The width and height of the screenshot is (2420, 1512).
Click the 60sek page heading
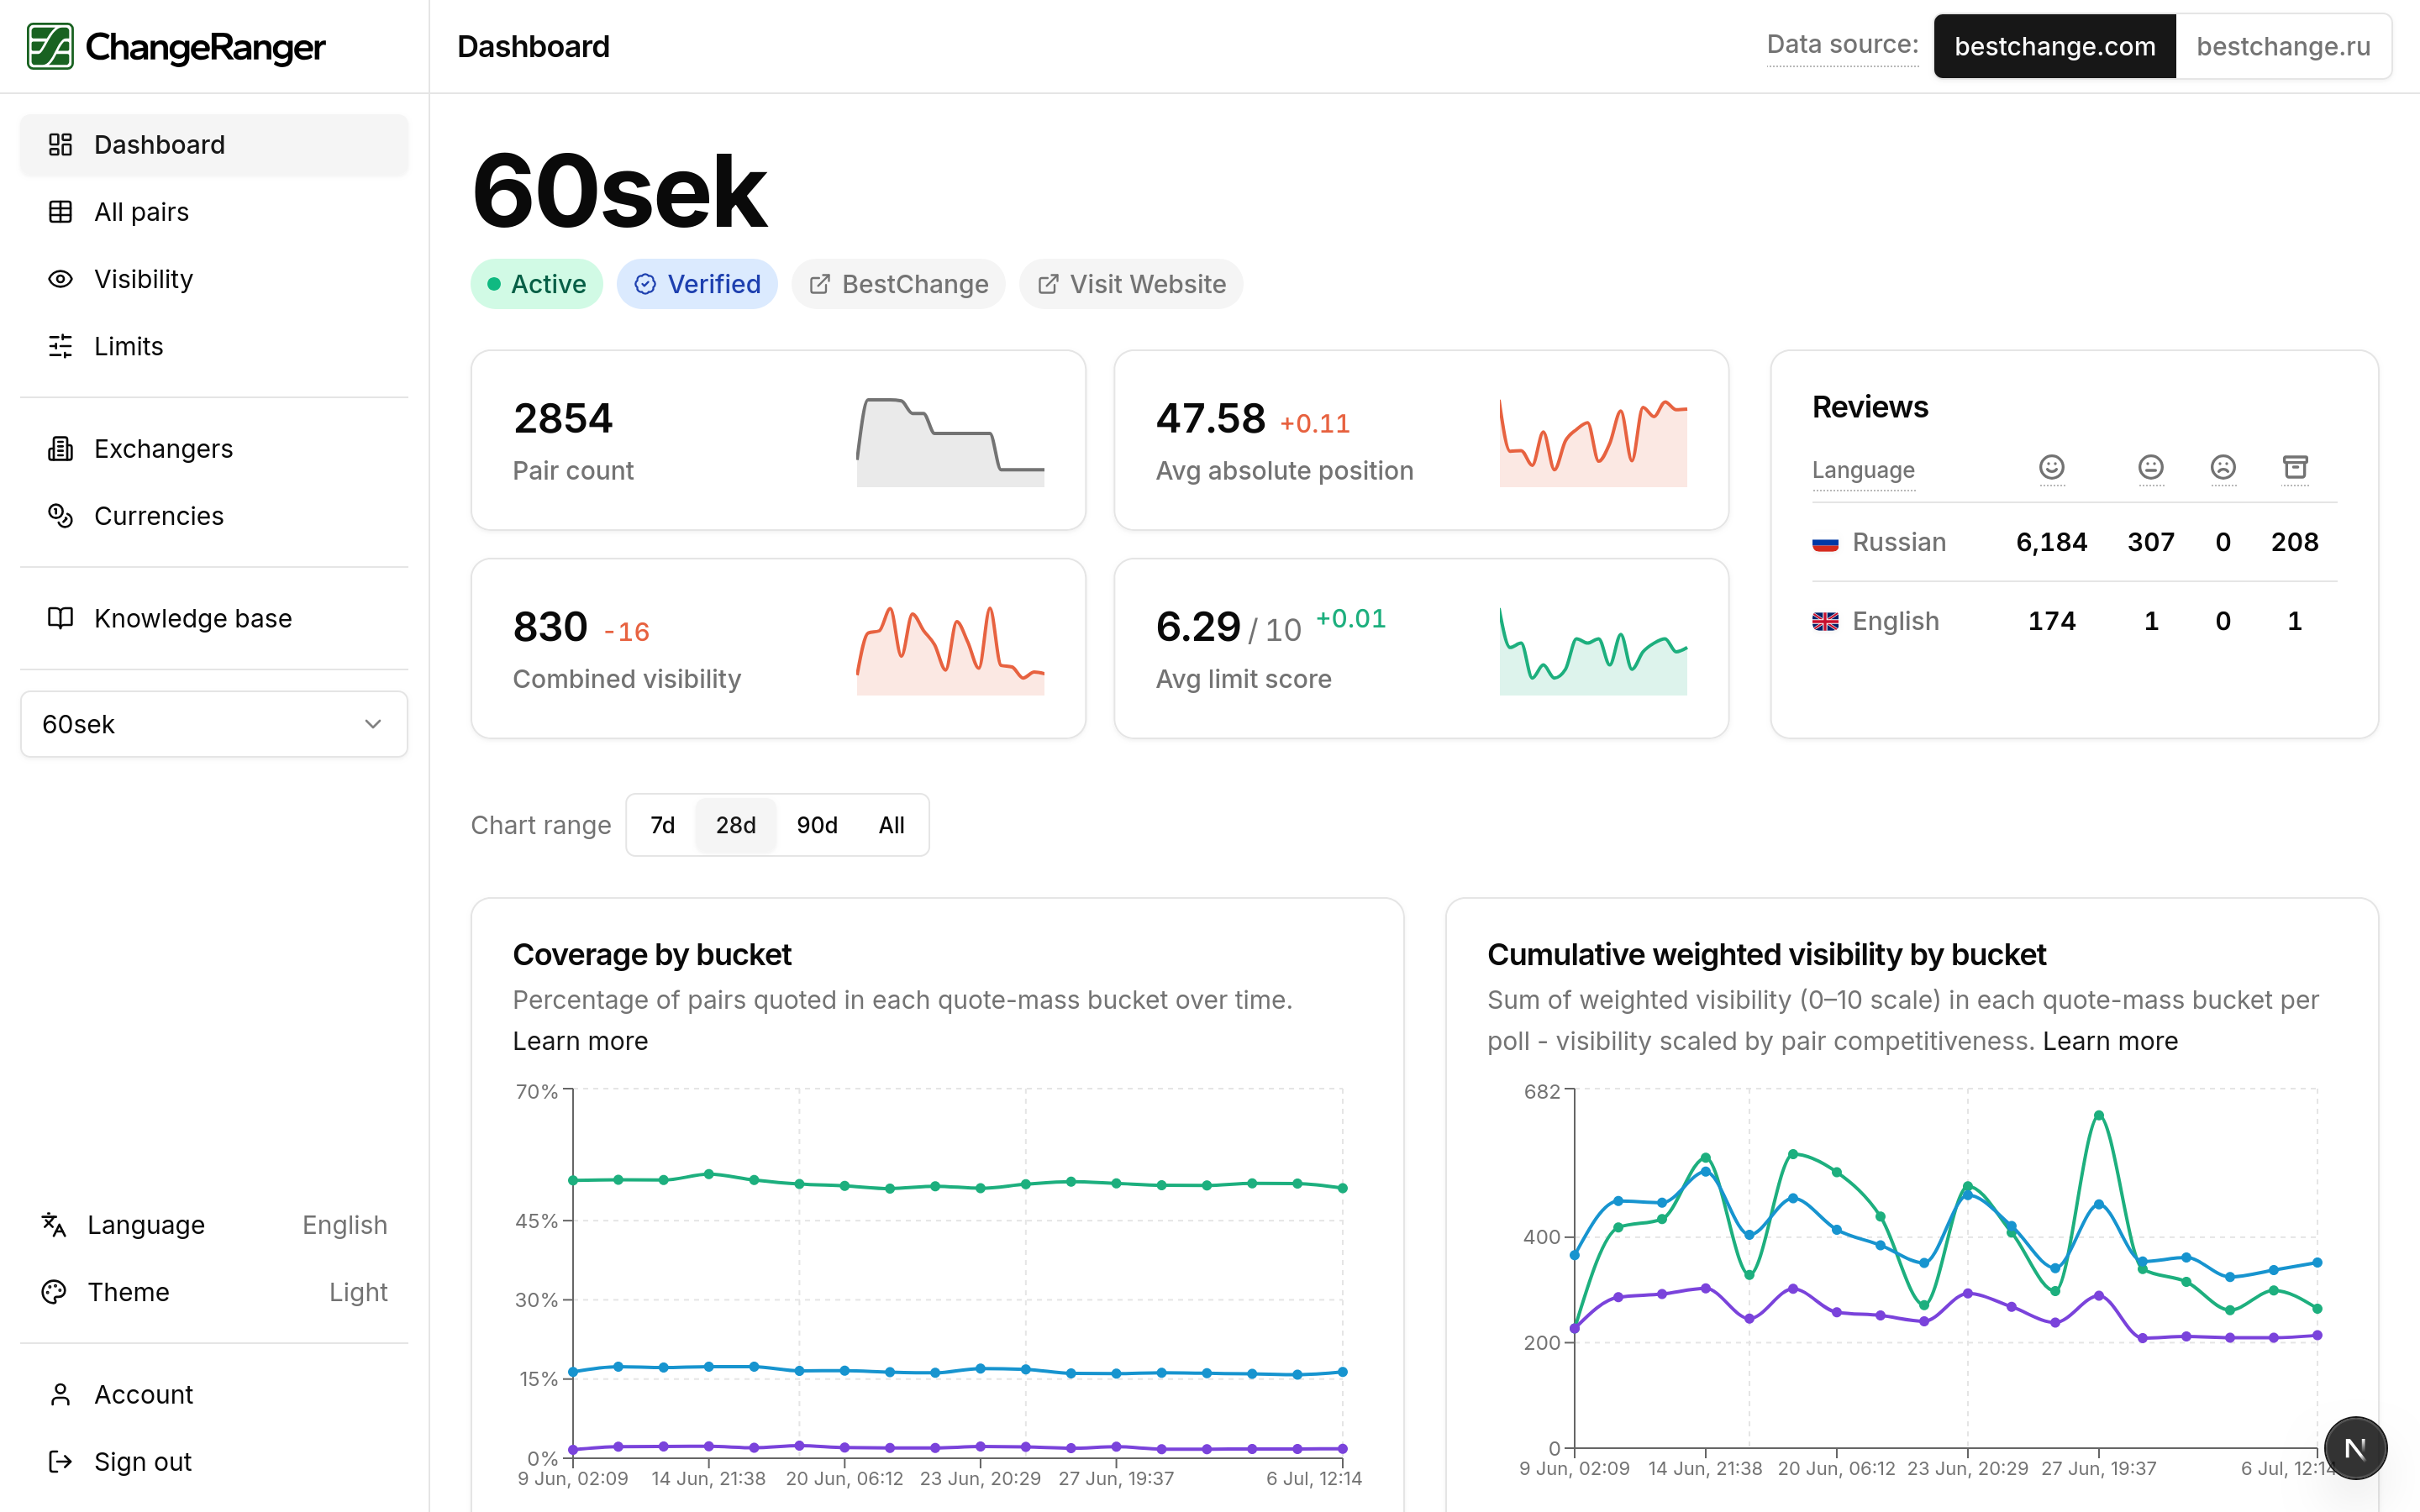coord(619,191)
